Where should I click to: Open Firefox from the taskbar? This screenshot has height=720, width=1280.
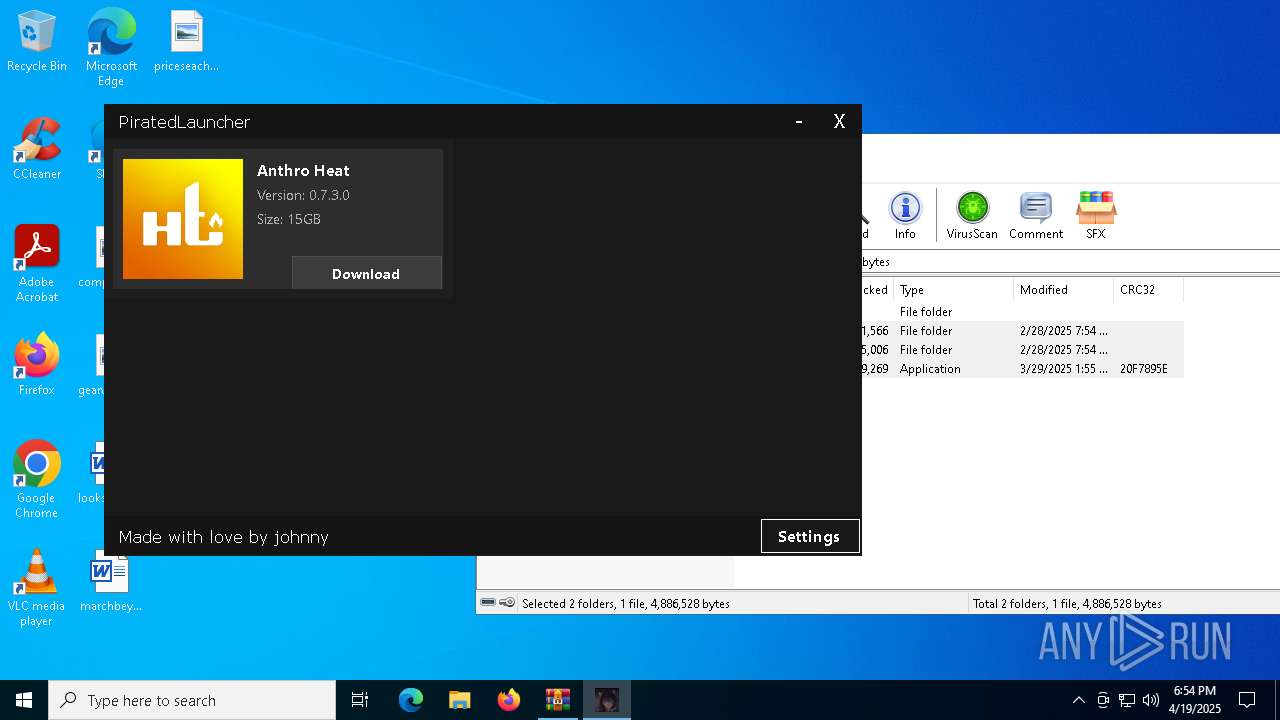[x=509, y=700]
